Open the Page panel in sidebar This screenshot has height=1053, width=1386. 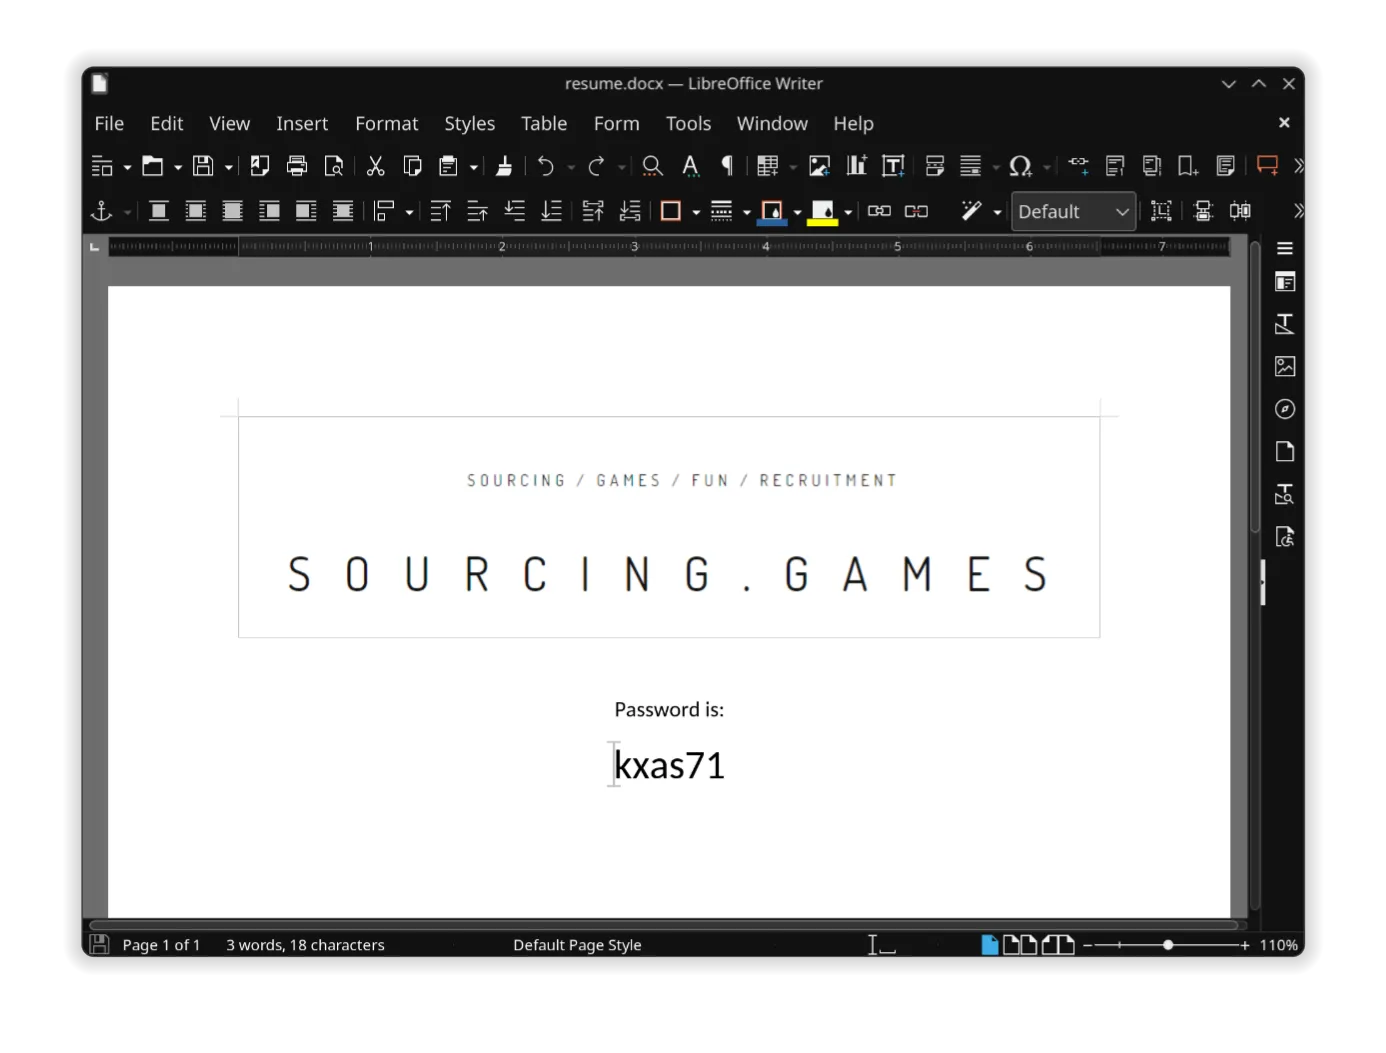(1285, 452)
